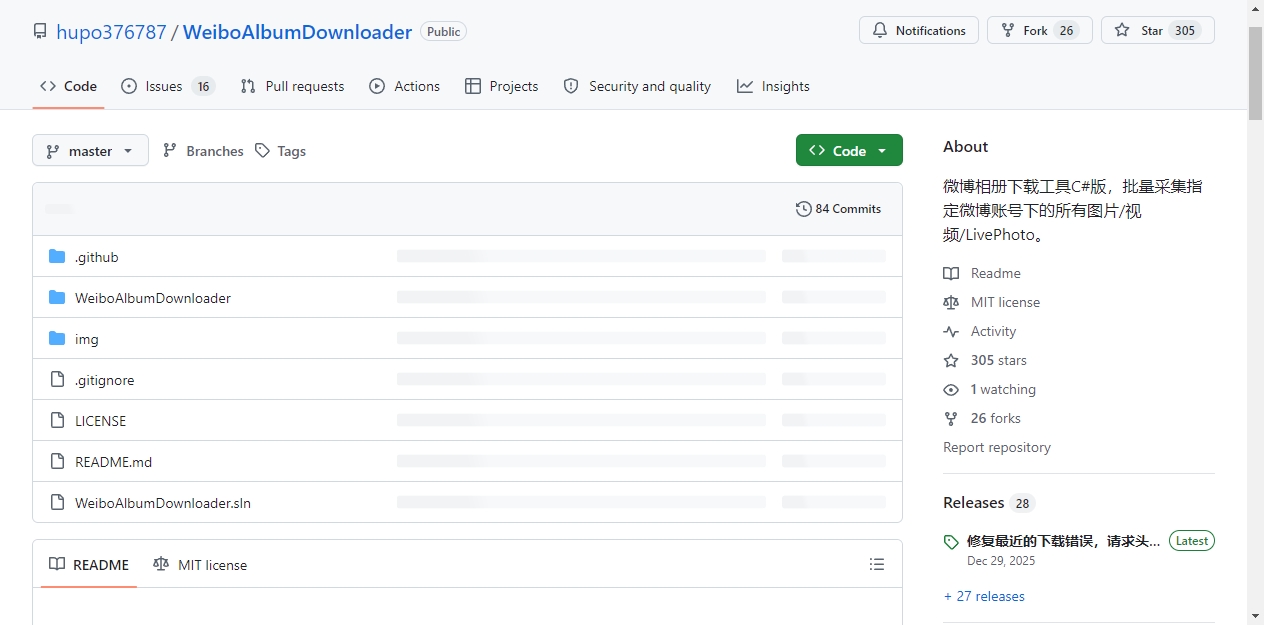
Task: Open the MIT license link in About
Action: point(1005,302)
